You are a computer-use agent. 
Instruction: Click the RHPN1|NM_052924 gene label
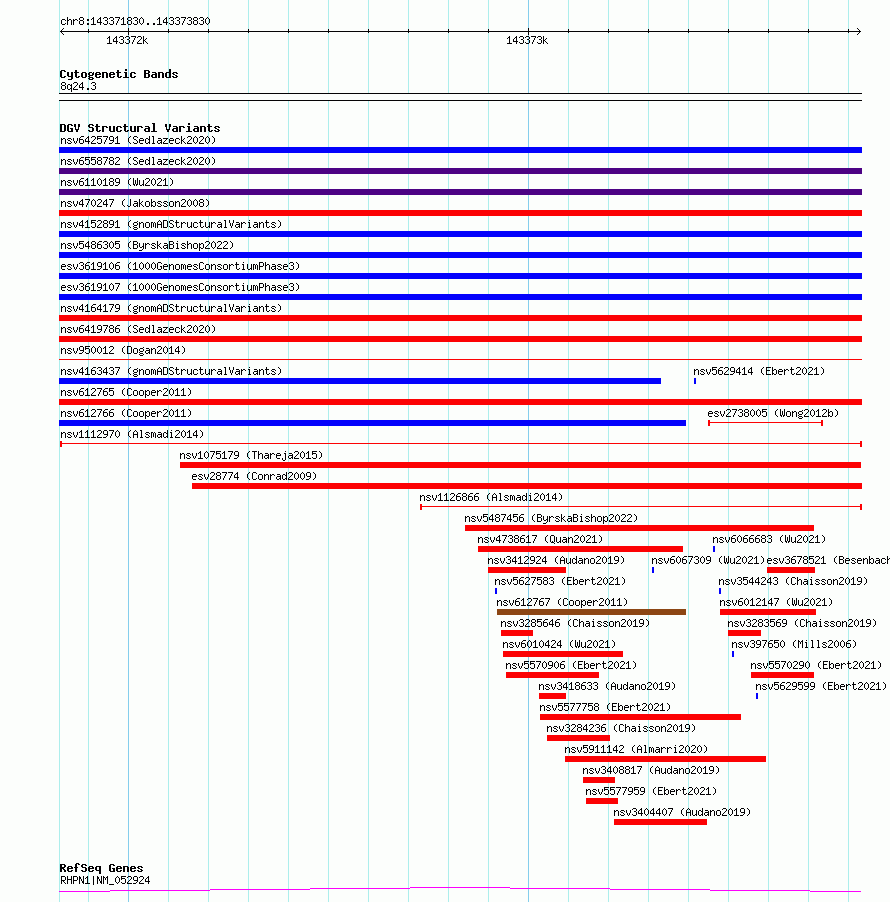click(105, 881)
